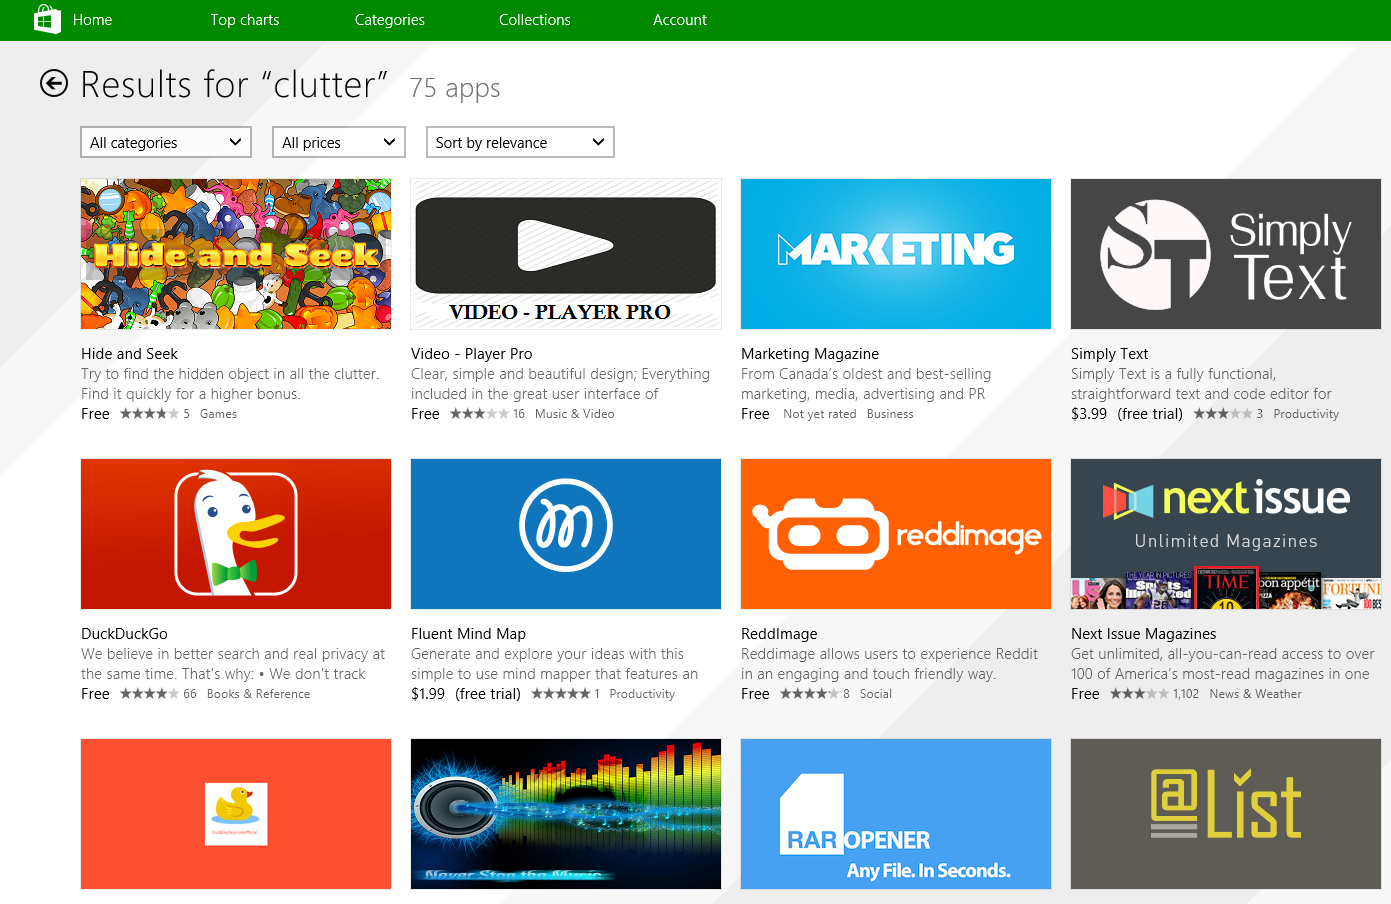Expand the All categories dropdown

tap(166, 142)
